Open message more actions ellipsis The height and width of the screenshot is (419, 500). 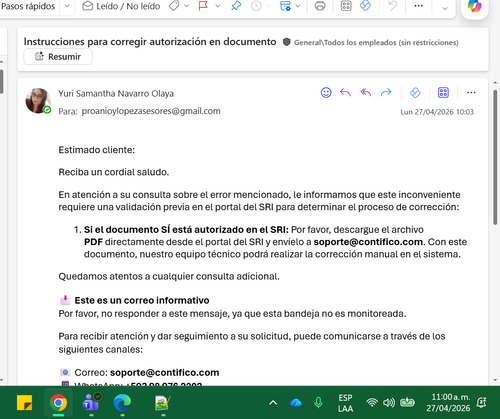pos(471,92)
